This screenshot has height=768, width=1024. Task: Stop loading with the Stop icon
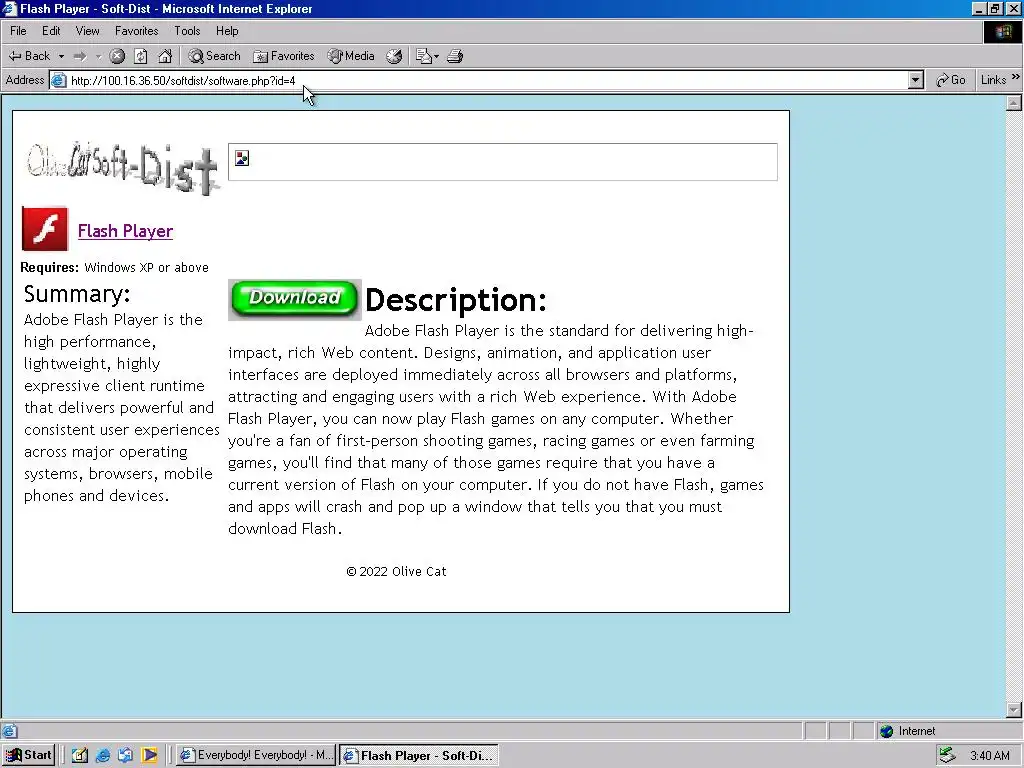click(x=117, y=56)
